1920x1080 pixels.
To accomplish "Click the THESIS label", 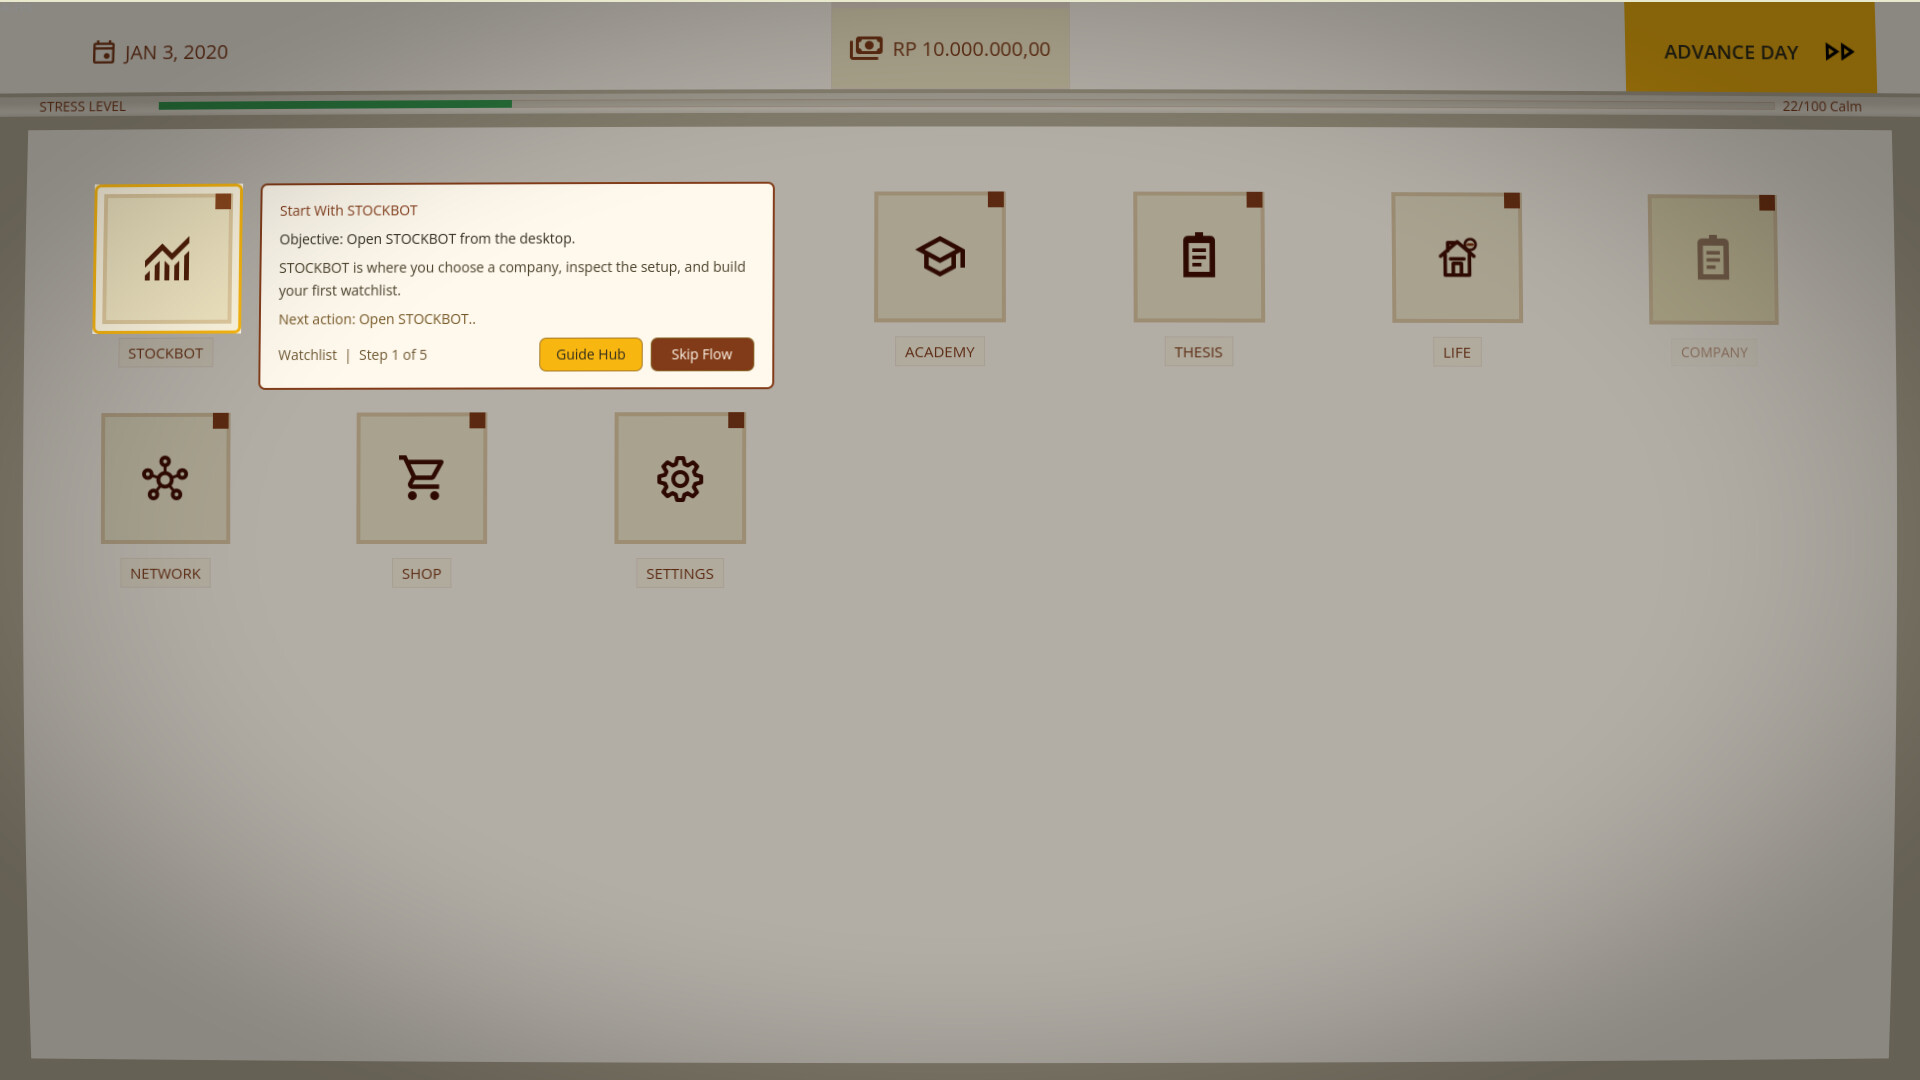I will [x=1198, y=352].
